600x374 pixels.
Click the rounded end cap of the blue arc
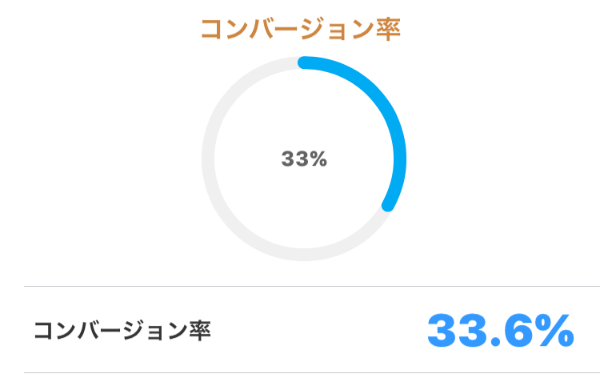pyautogui.click(x=388, y=206)
